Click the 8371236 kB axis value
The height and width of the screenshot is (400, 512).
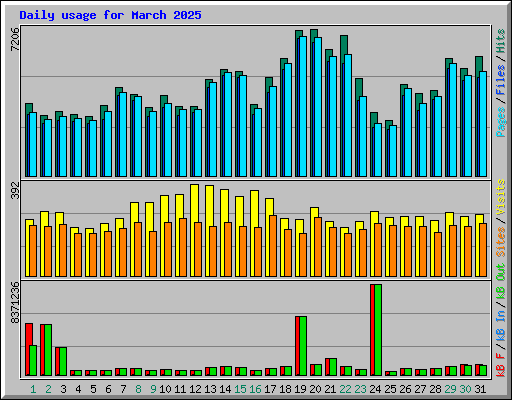point(15,303)
